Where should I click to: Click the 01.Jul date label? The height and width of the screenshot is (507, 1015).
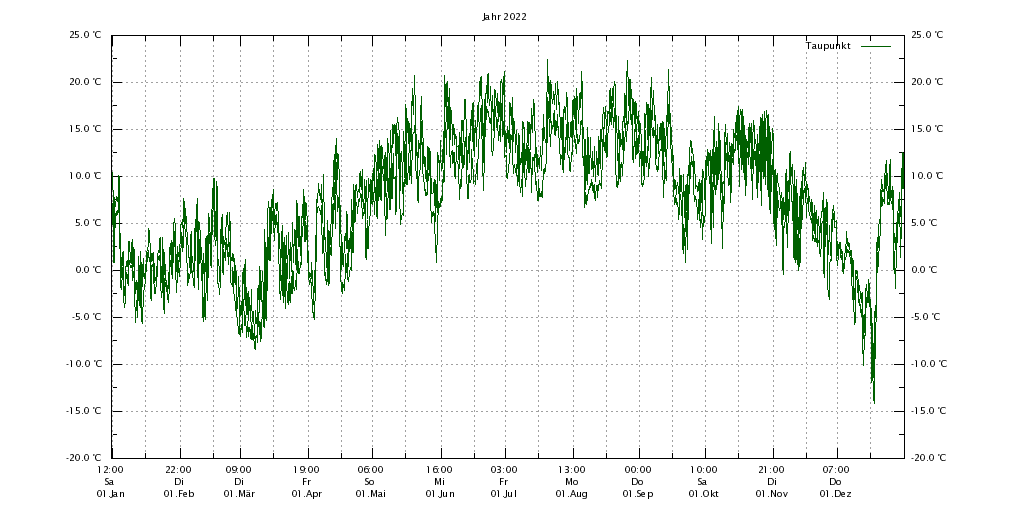[x=504, y=494]
